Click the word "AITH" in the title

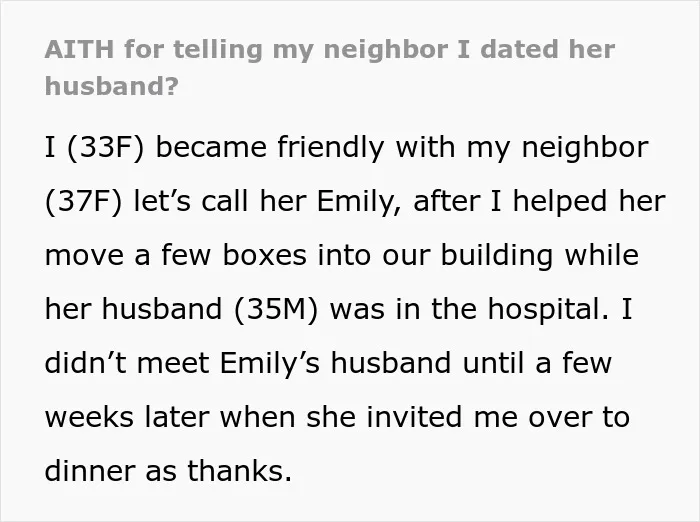point(79,49)
